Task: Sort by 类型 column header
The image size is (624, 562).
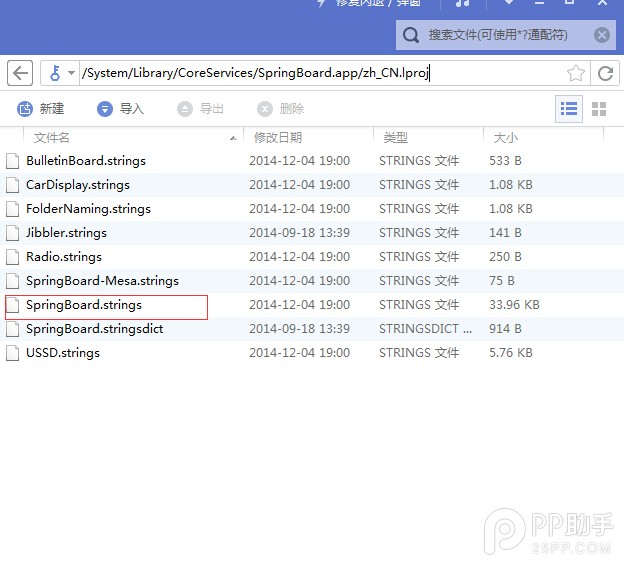Action: 429,138
